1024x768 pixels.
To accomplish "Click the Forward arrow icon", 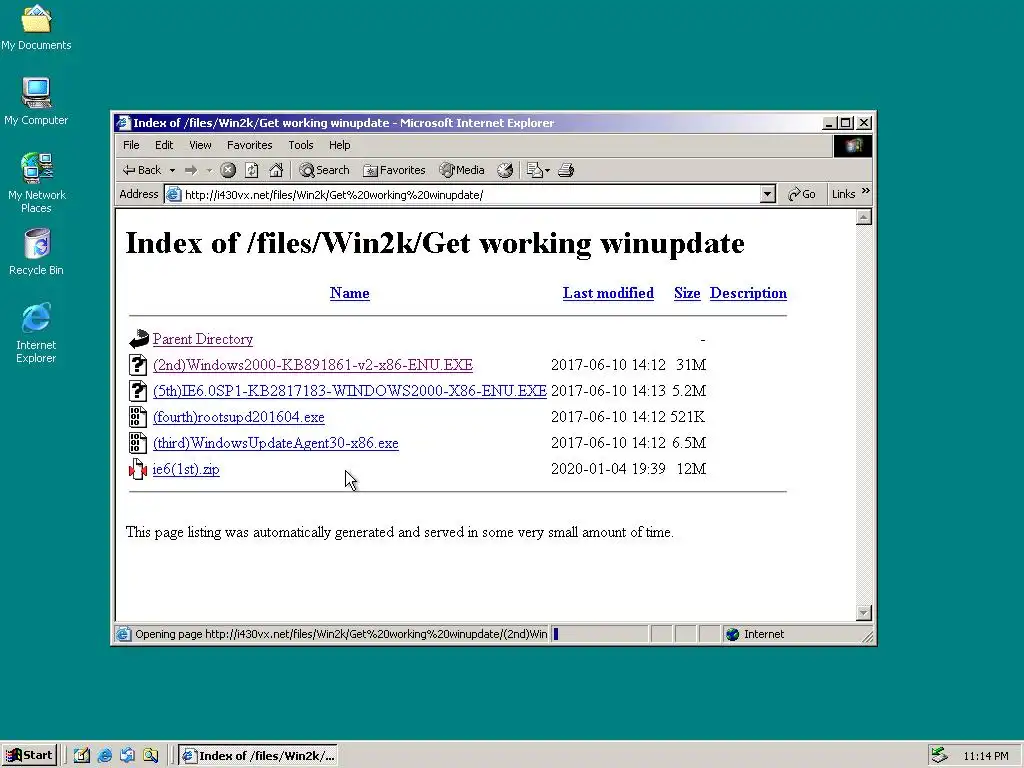I will pos(191,170).
